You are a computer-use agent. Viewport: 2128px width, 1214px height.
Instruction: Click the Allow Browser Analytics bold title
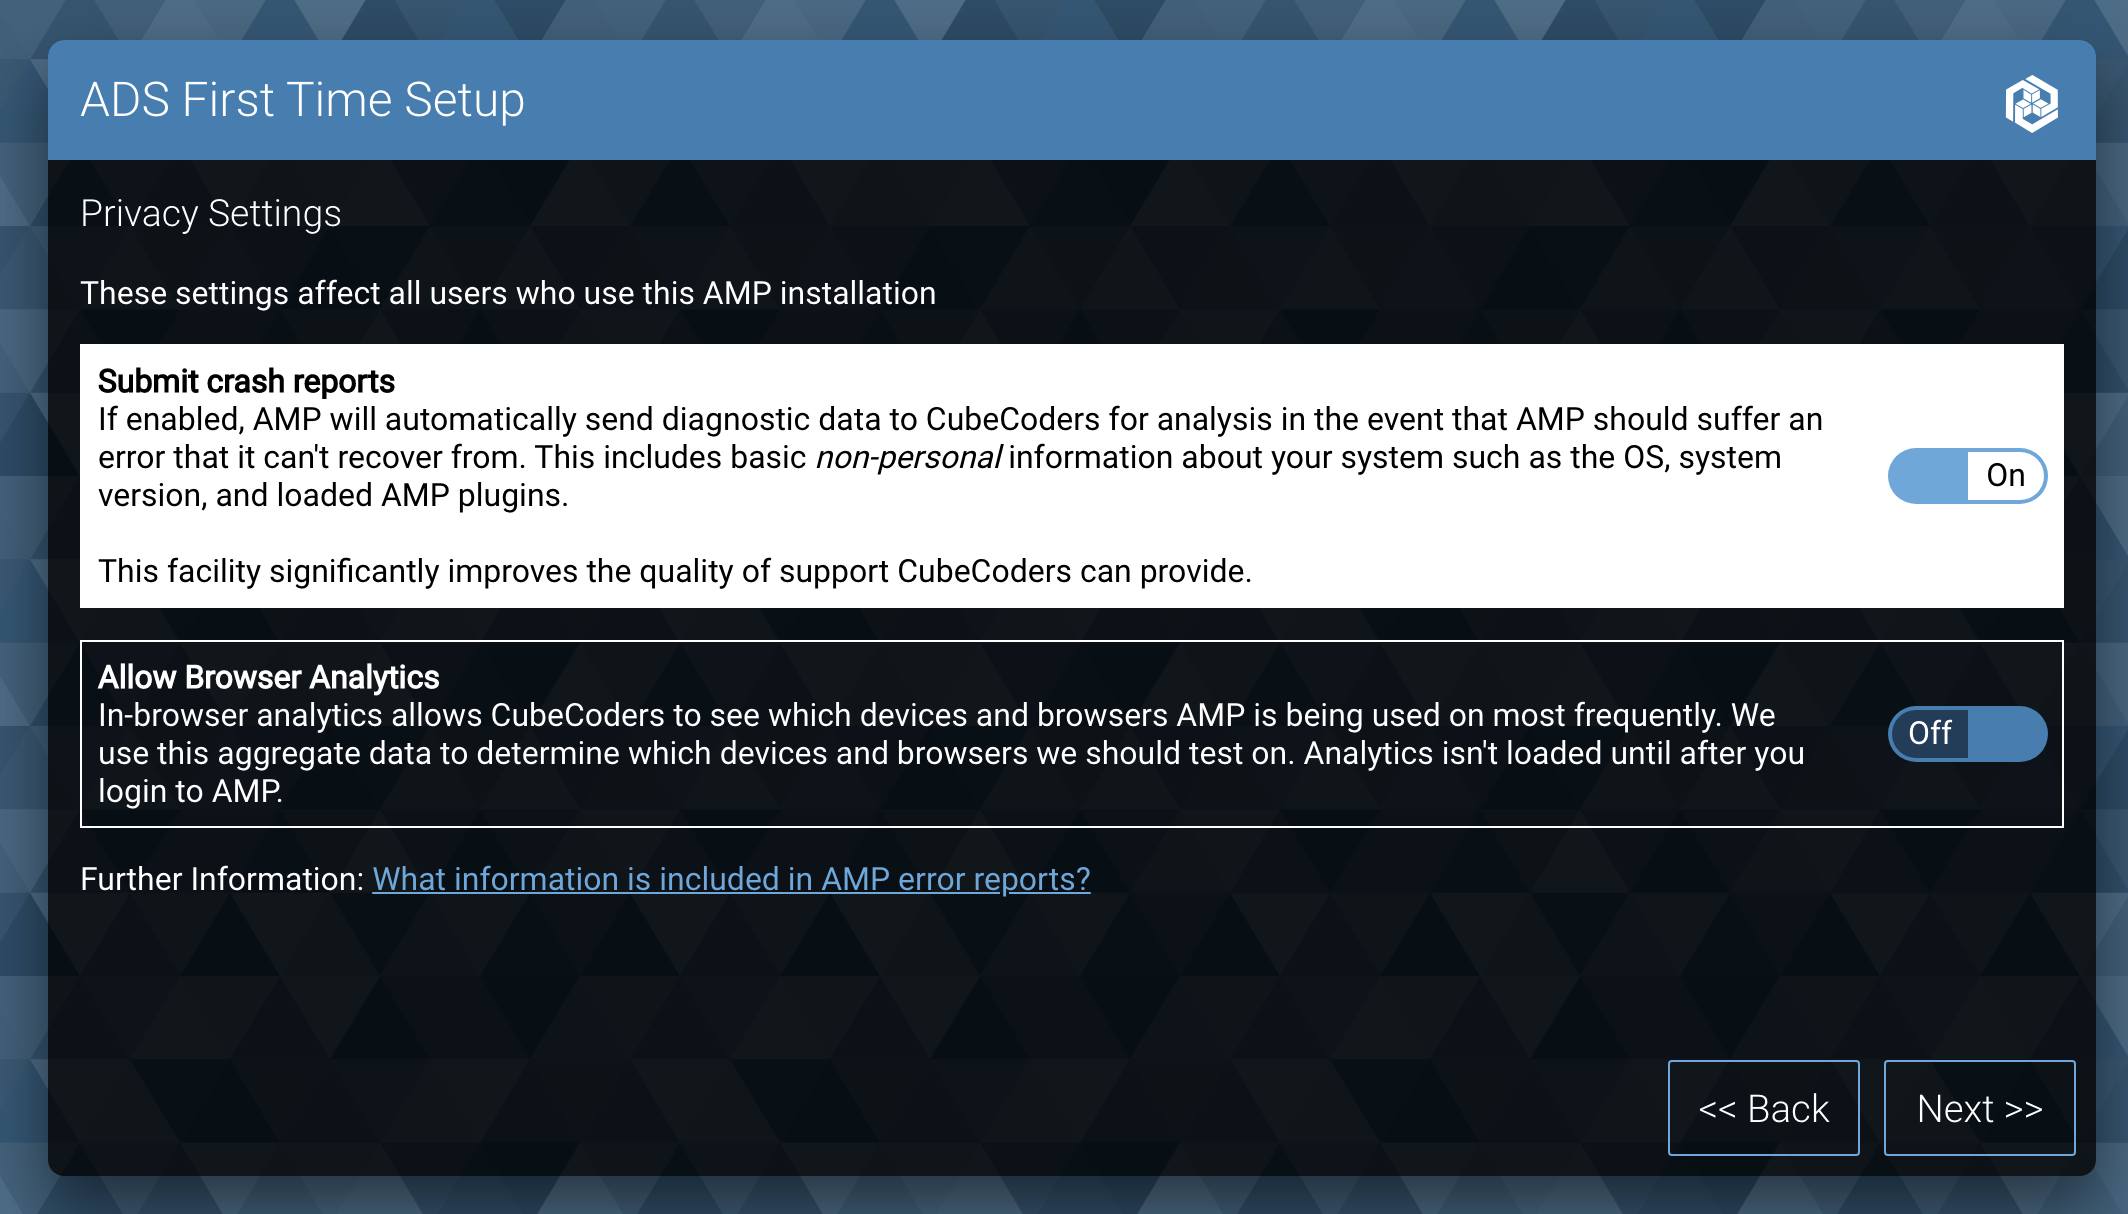[x=268, y=676]
